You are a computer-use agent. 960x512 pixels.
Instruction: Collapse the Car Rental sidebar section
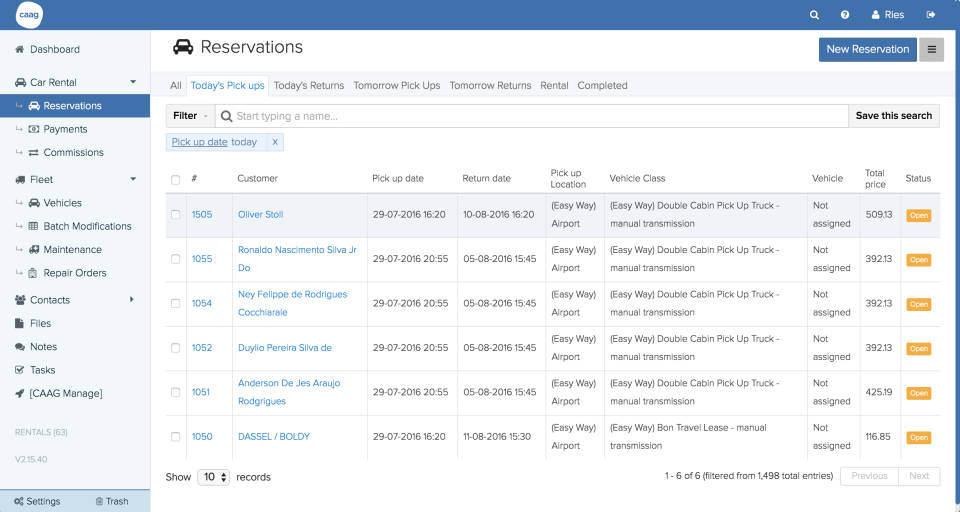point(133,82)
